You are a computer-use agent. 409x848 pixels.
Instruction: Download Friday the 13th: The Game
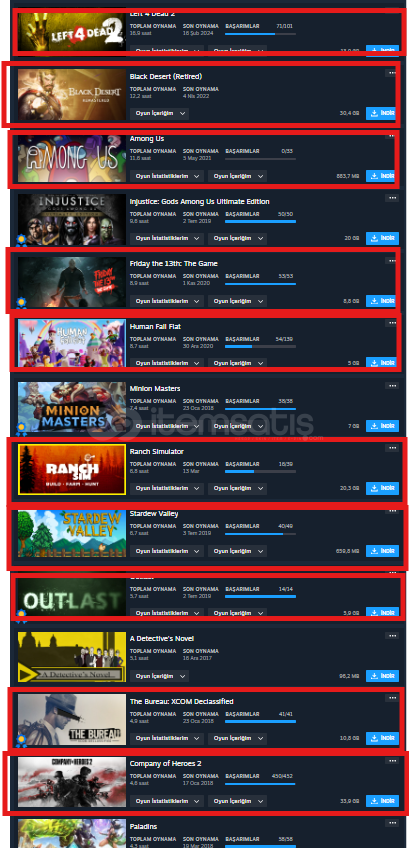[x=382, y=301]
